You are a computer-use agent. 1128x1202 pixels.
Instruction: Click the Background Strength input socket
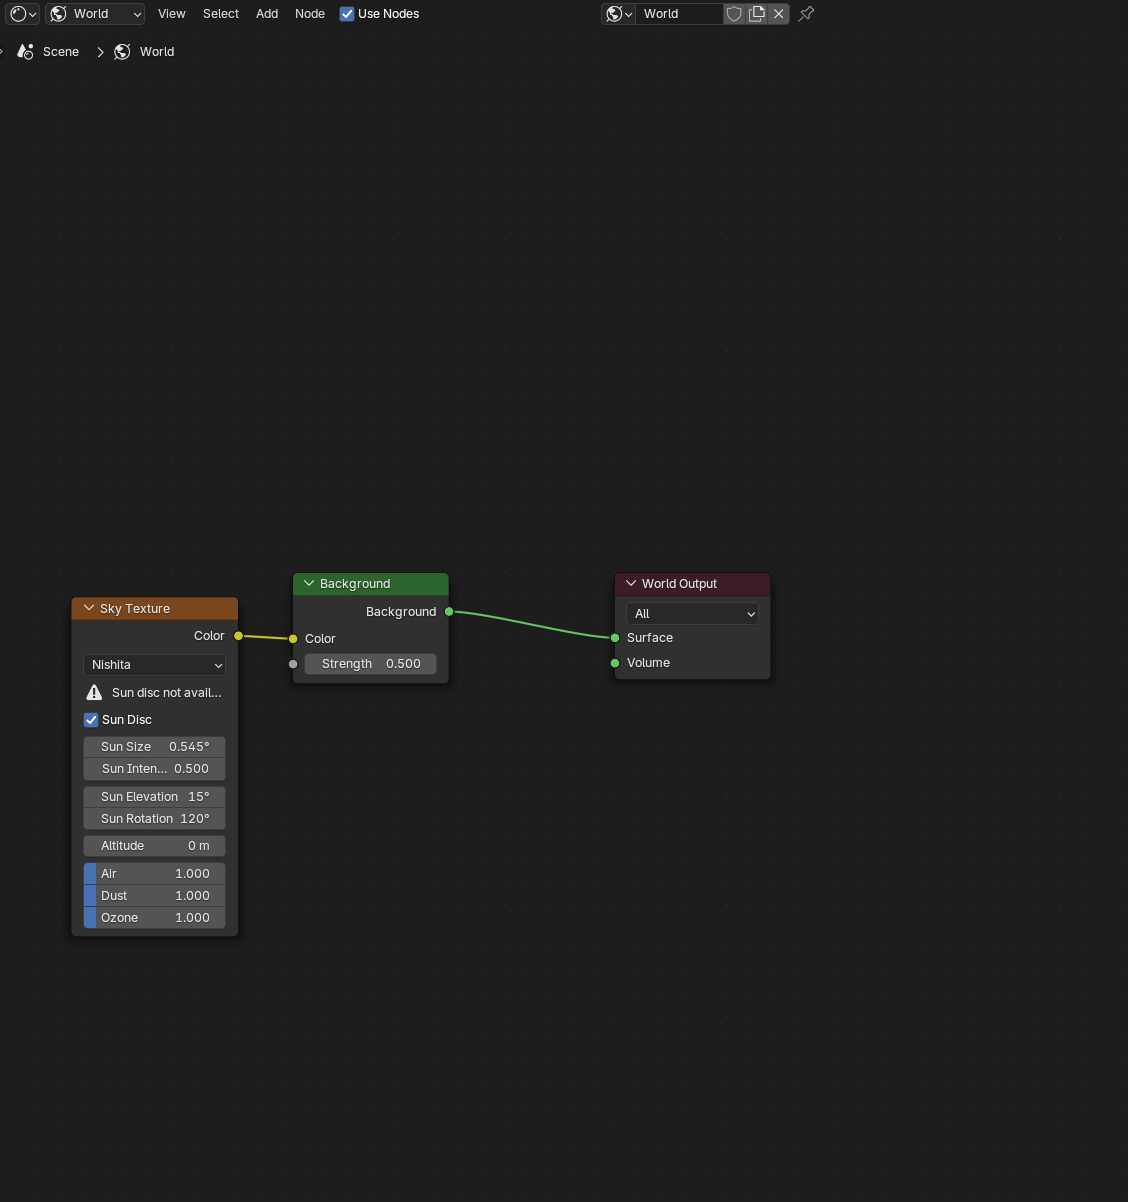293,664
